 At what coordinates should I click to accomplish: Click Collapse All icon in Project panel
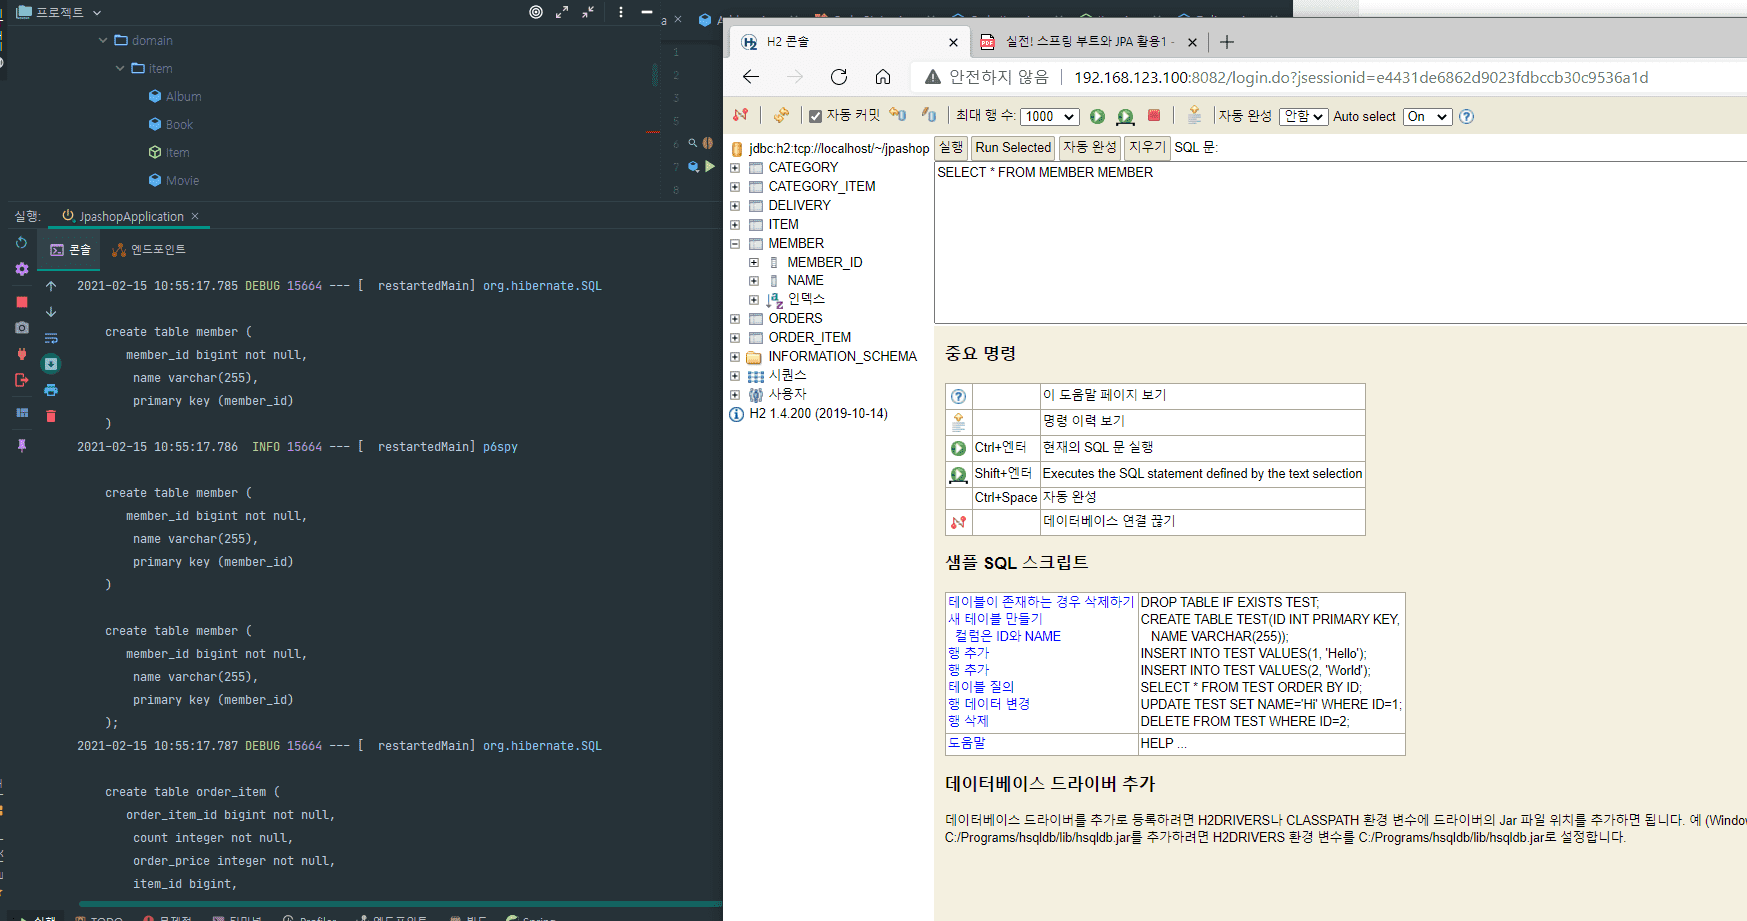(588, 12)
